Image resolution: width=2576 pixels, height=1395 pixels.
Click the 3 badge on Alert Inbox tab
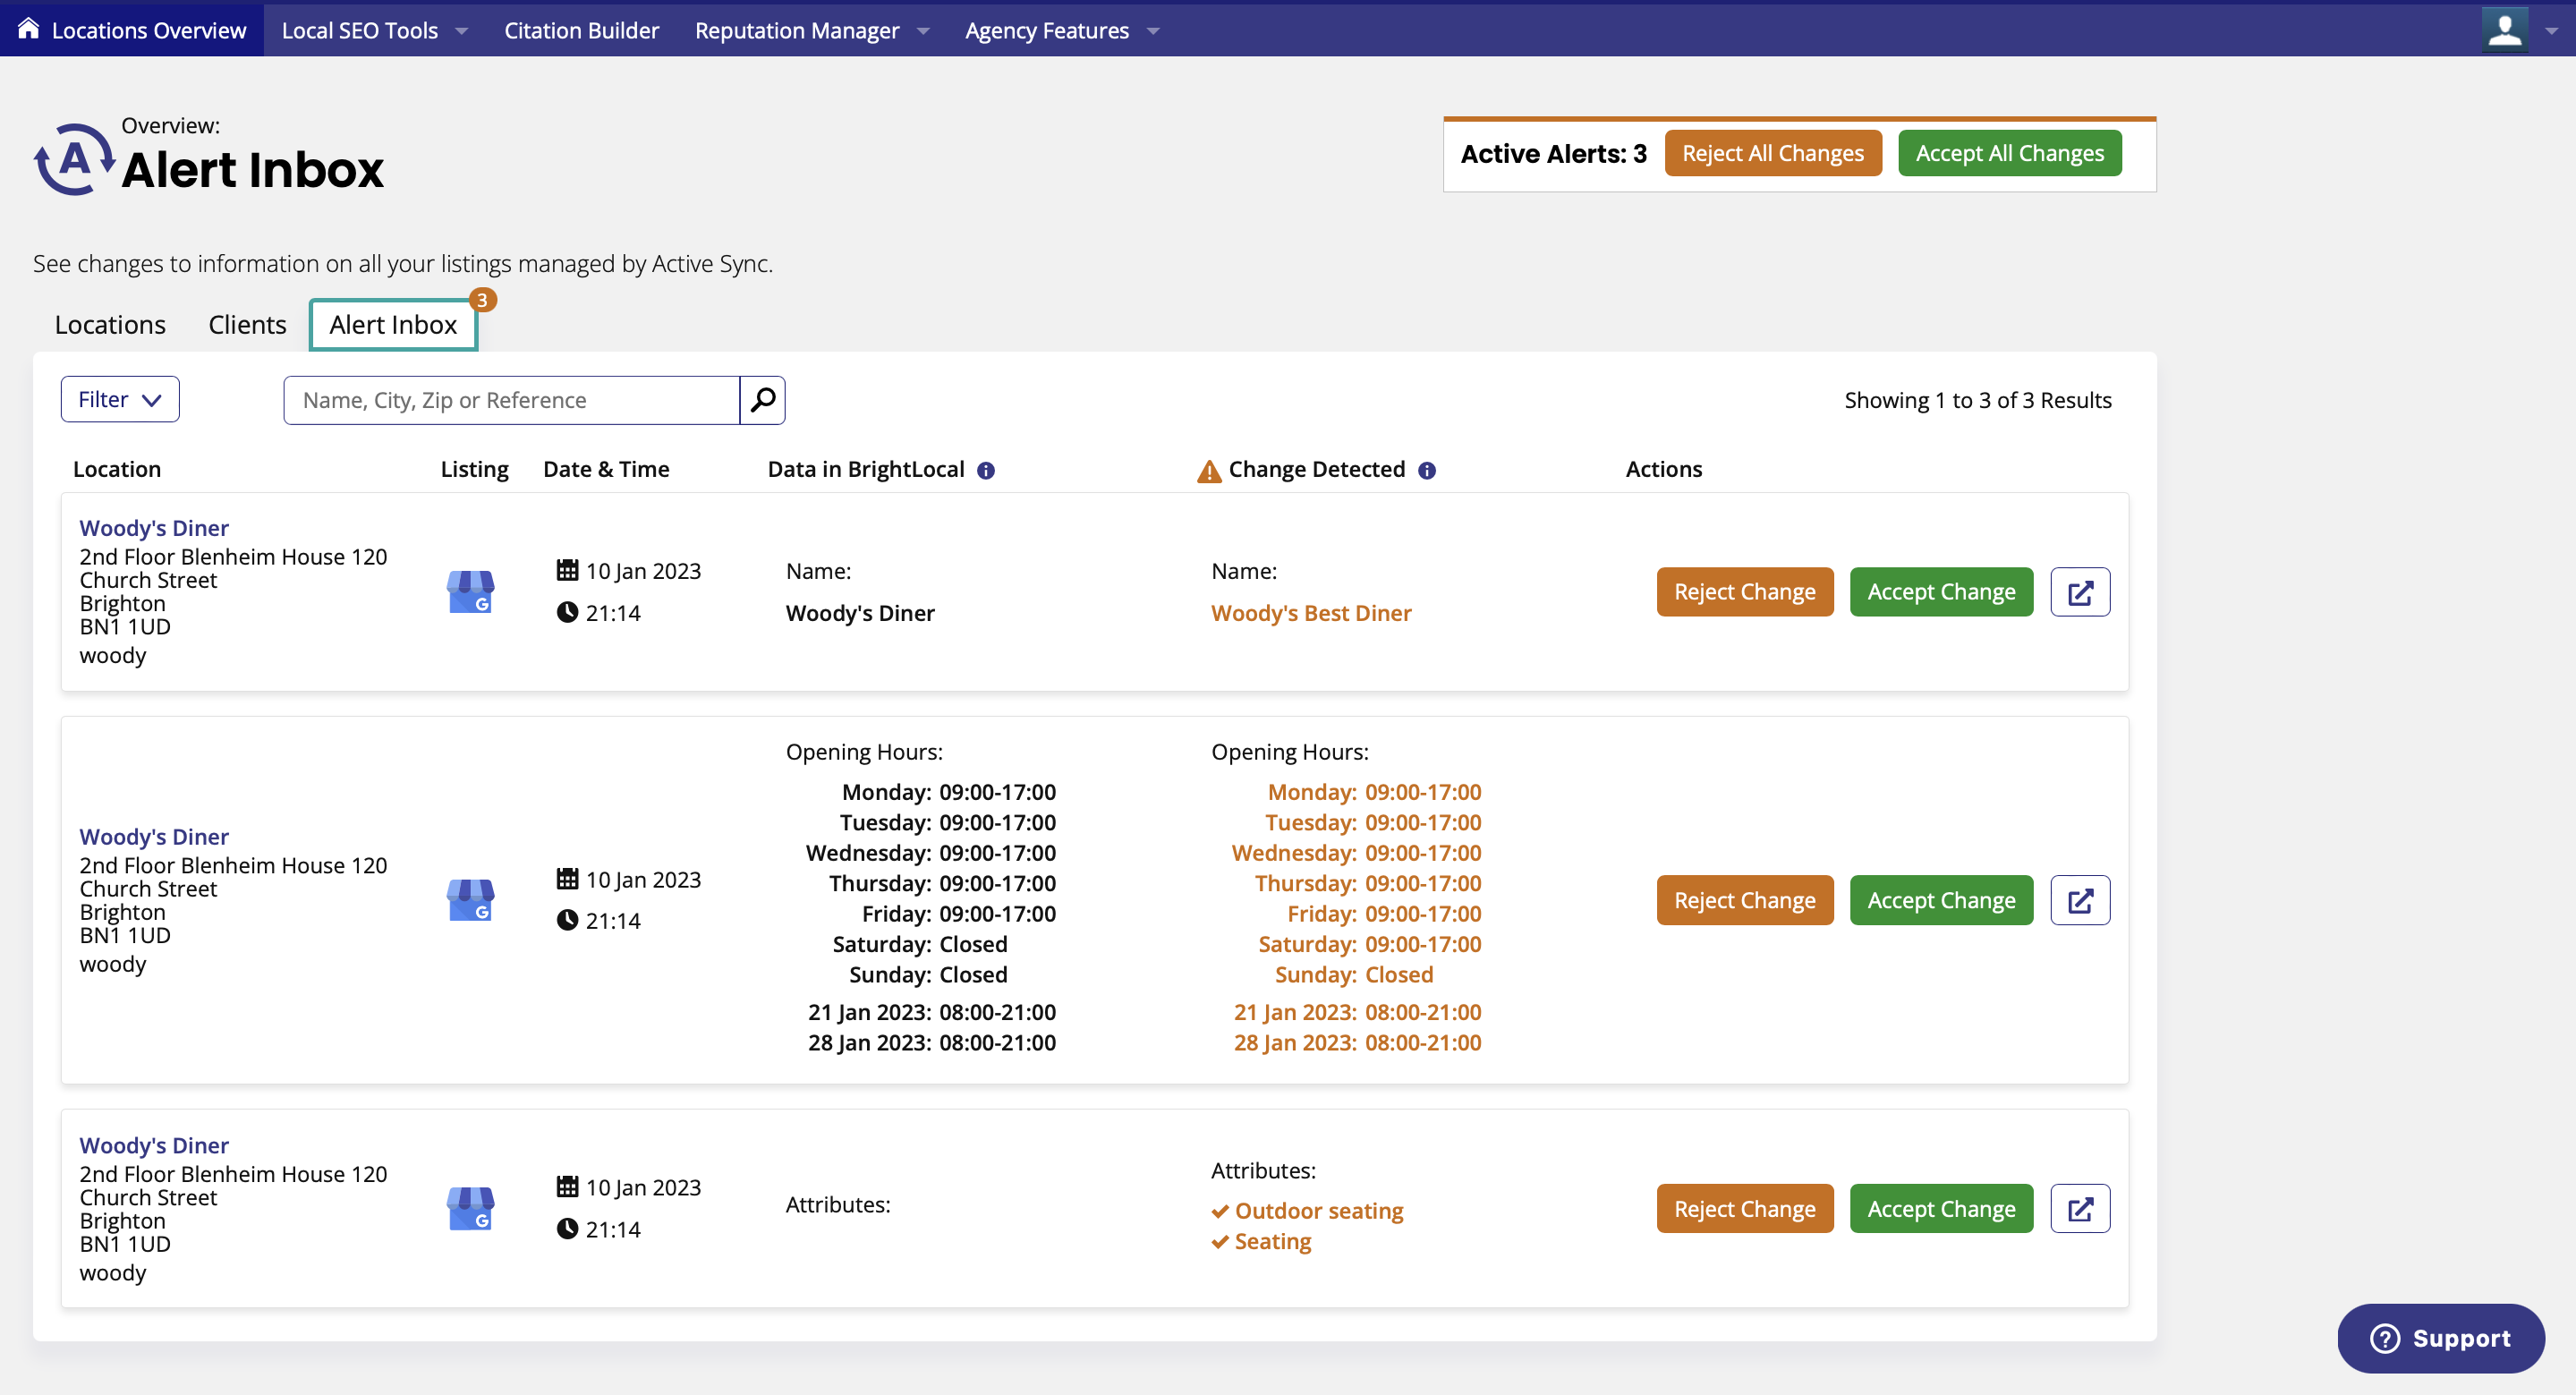tap(482, 300)
